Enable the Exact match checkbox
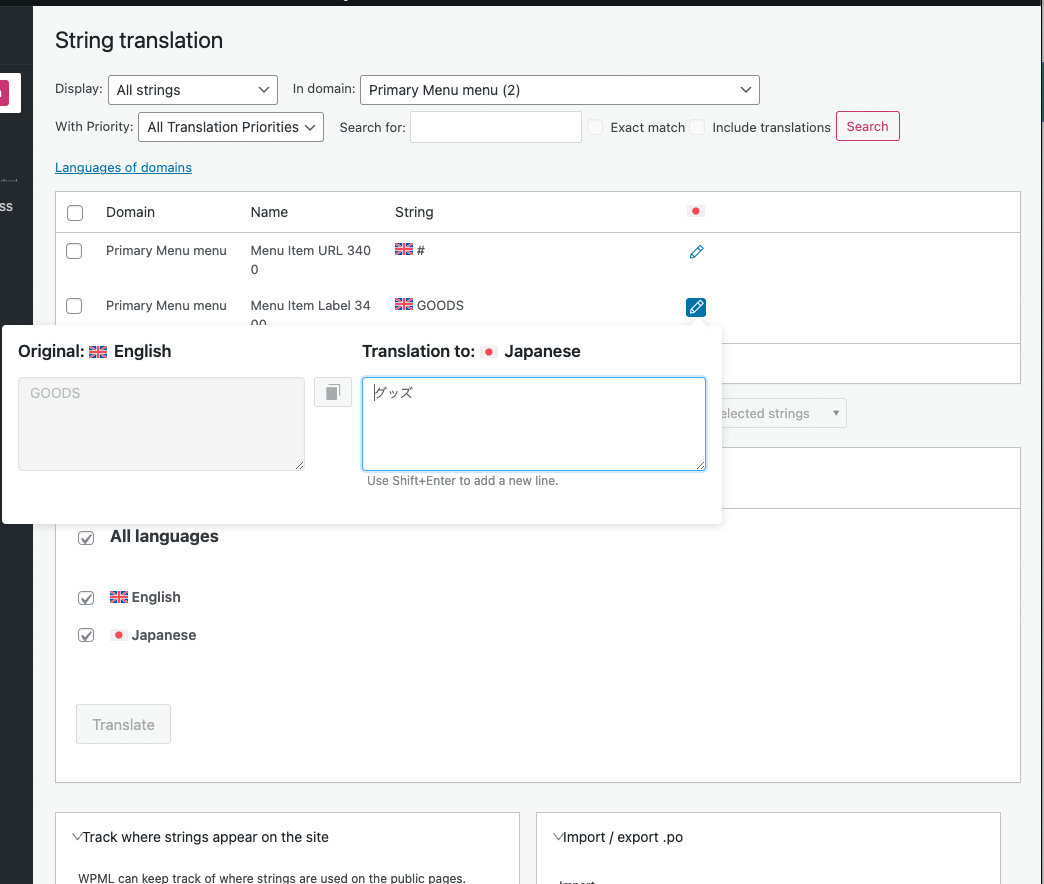This screenshot has width=1044, height=884. tap(595, 127)
